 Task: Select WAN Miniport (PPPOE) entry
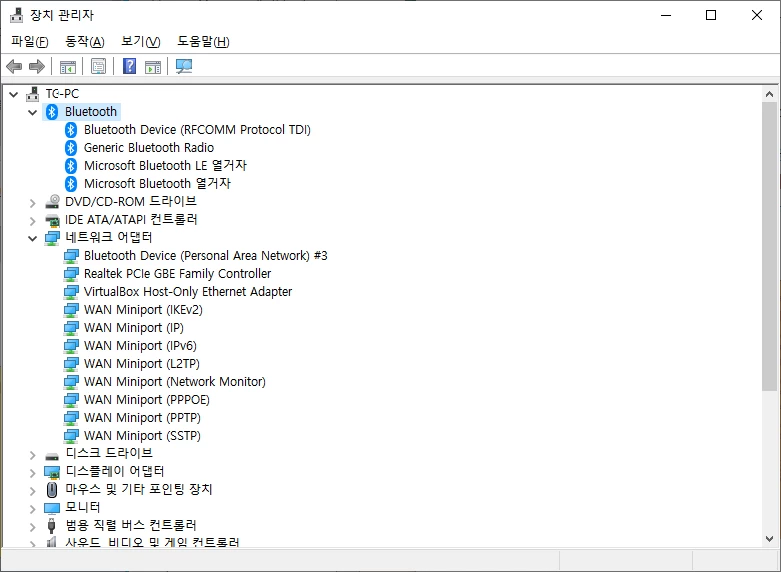[146, 399]
